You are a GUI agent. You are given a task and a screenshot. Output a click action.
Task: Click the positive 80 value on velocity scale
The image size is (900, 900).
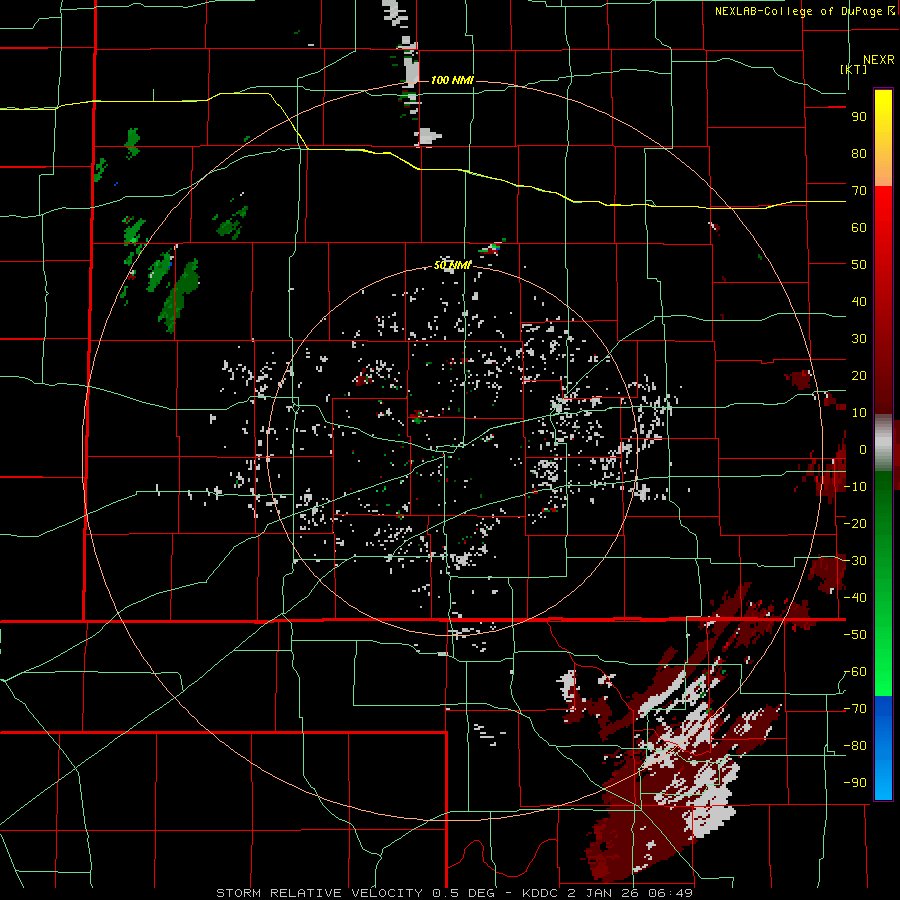tap(859, 154)
